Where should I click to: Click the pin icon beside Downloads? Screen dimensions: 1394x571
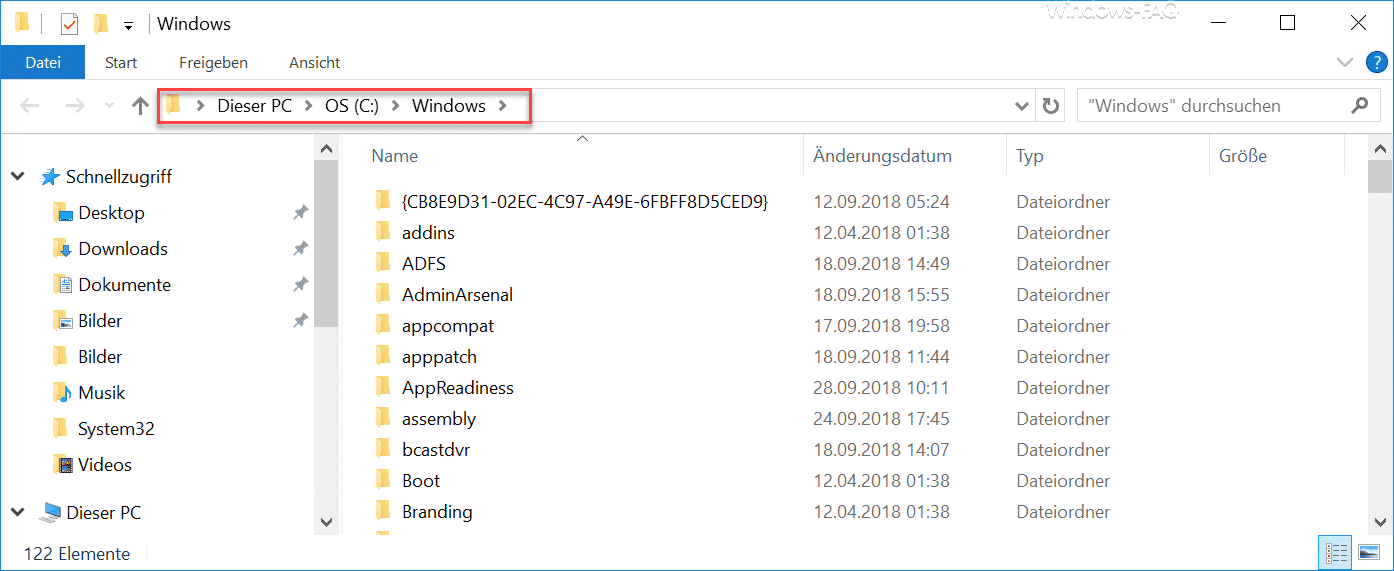300,249
